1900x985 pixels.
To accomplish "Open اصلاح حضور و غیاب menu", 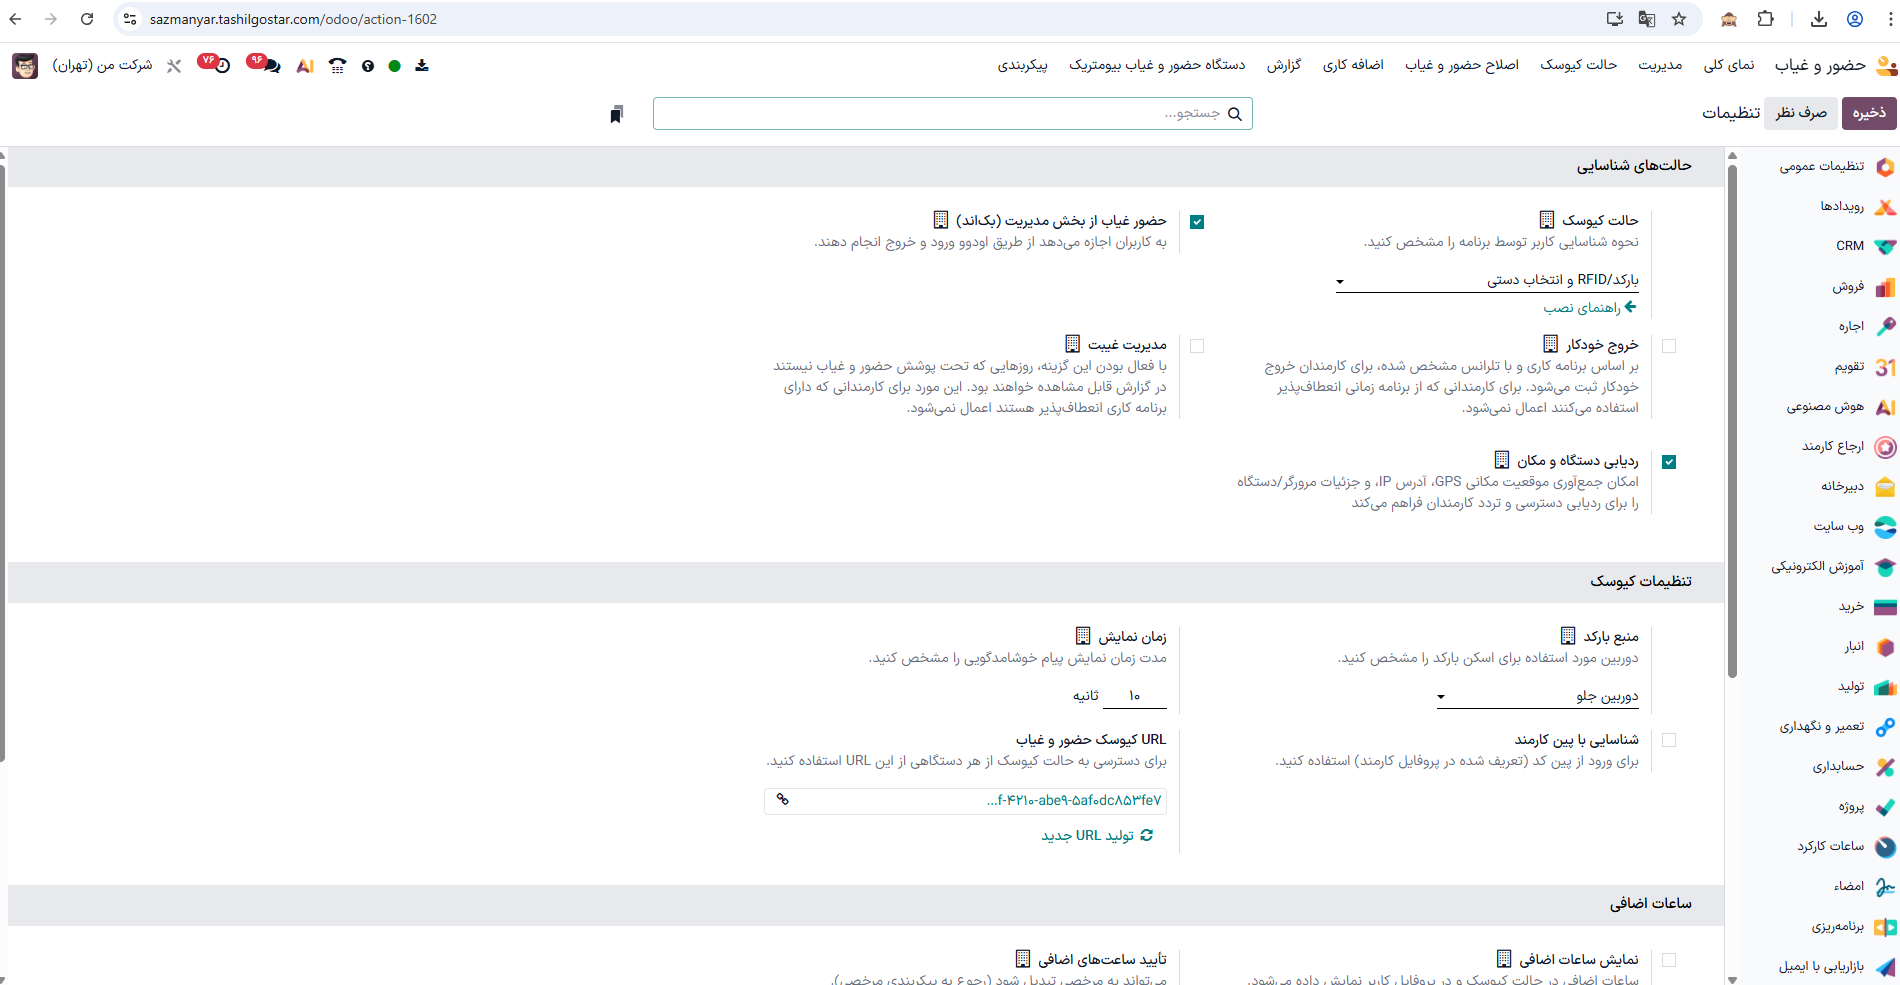I will (x=1461, y=65).
